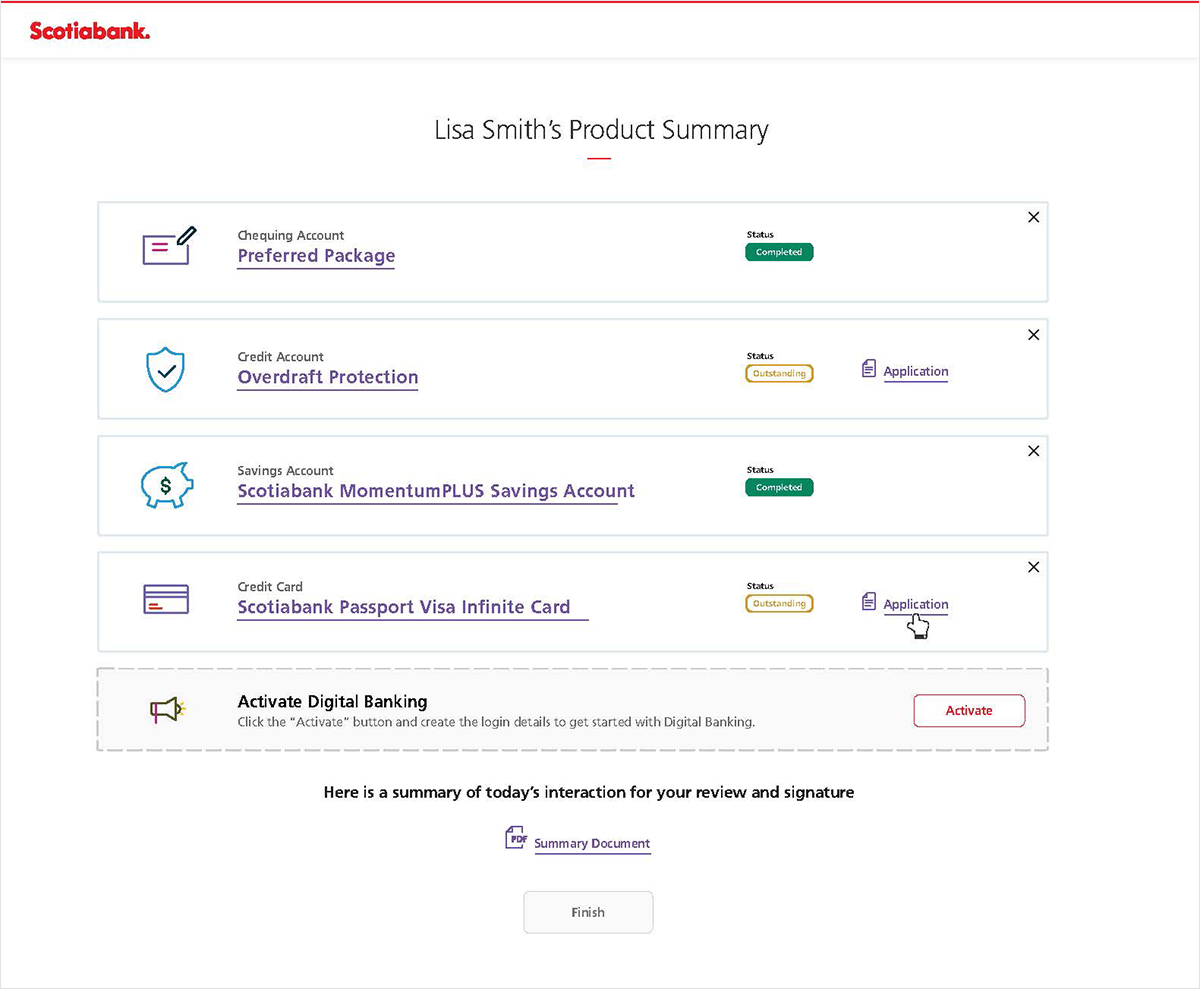
Task: Click the Digital Banking activation instructions text
Action: [x=496, y=721]
